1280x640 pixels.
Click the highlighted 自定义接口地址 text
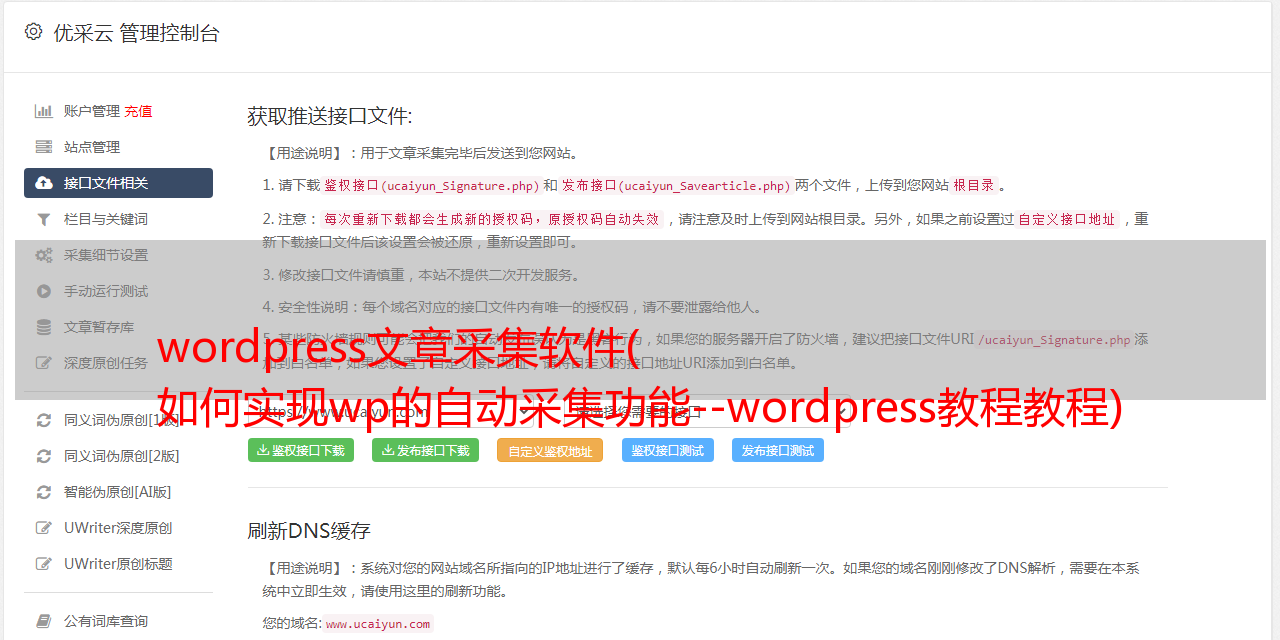click(1066, 219)
